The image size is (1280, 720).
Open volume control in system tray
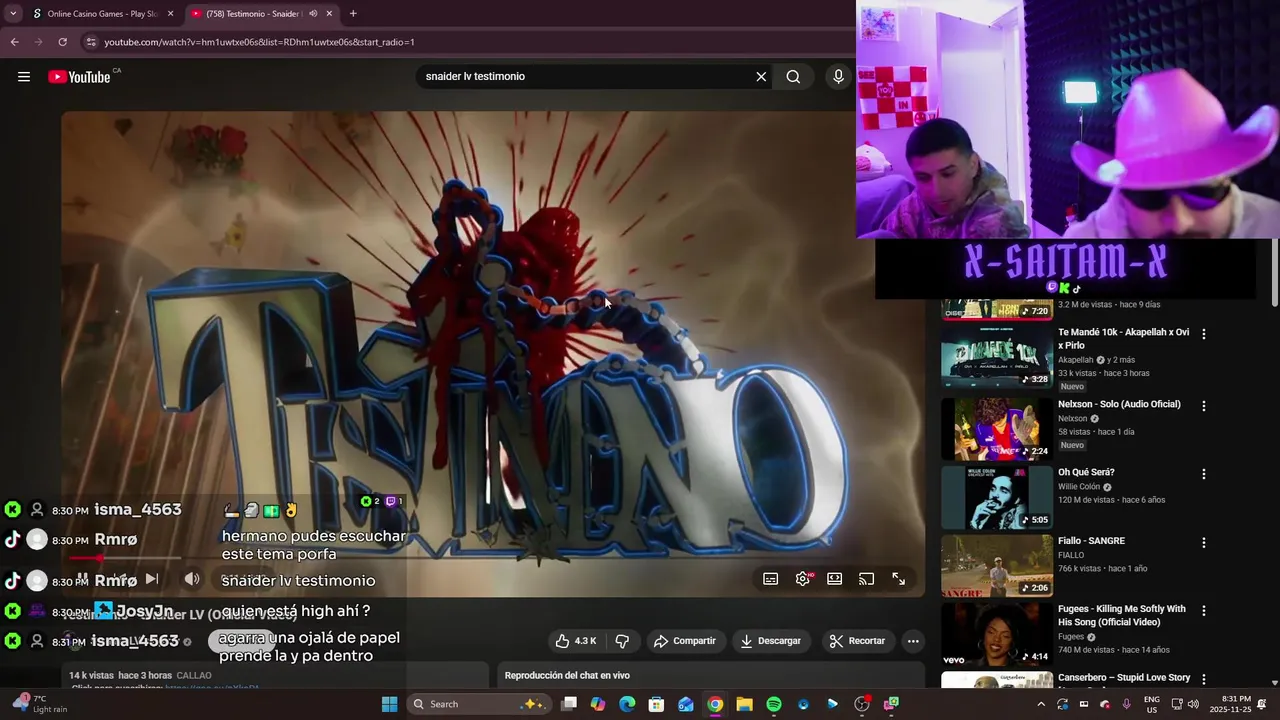click(1193, 704)
